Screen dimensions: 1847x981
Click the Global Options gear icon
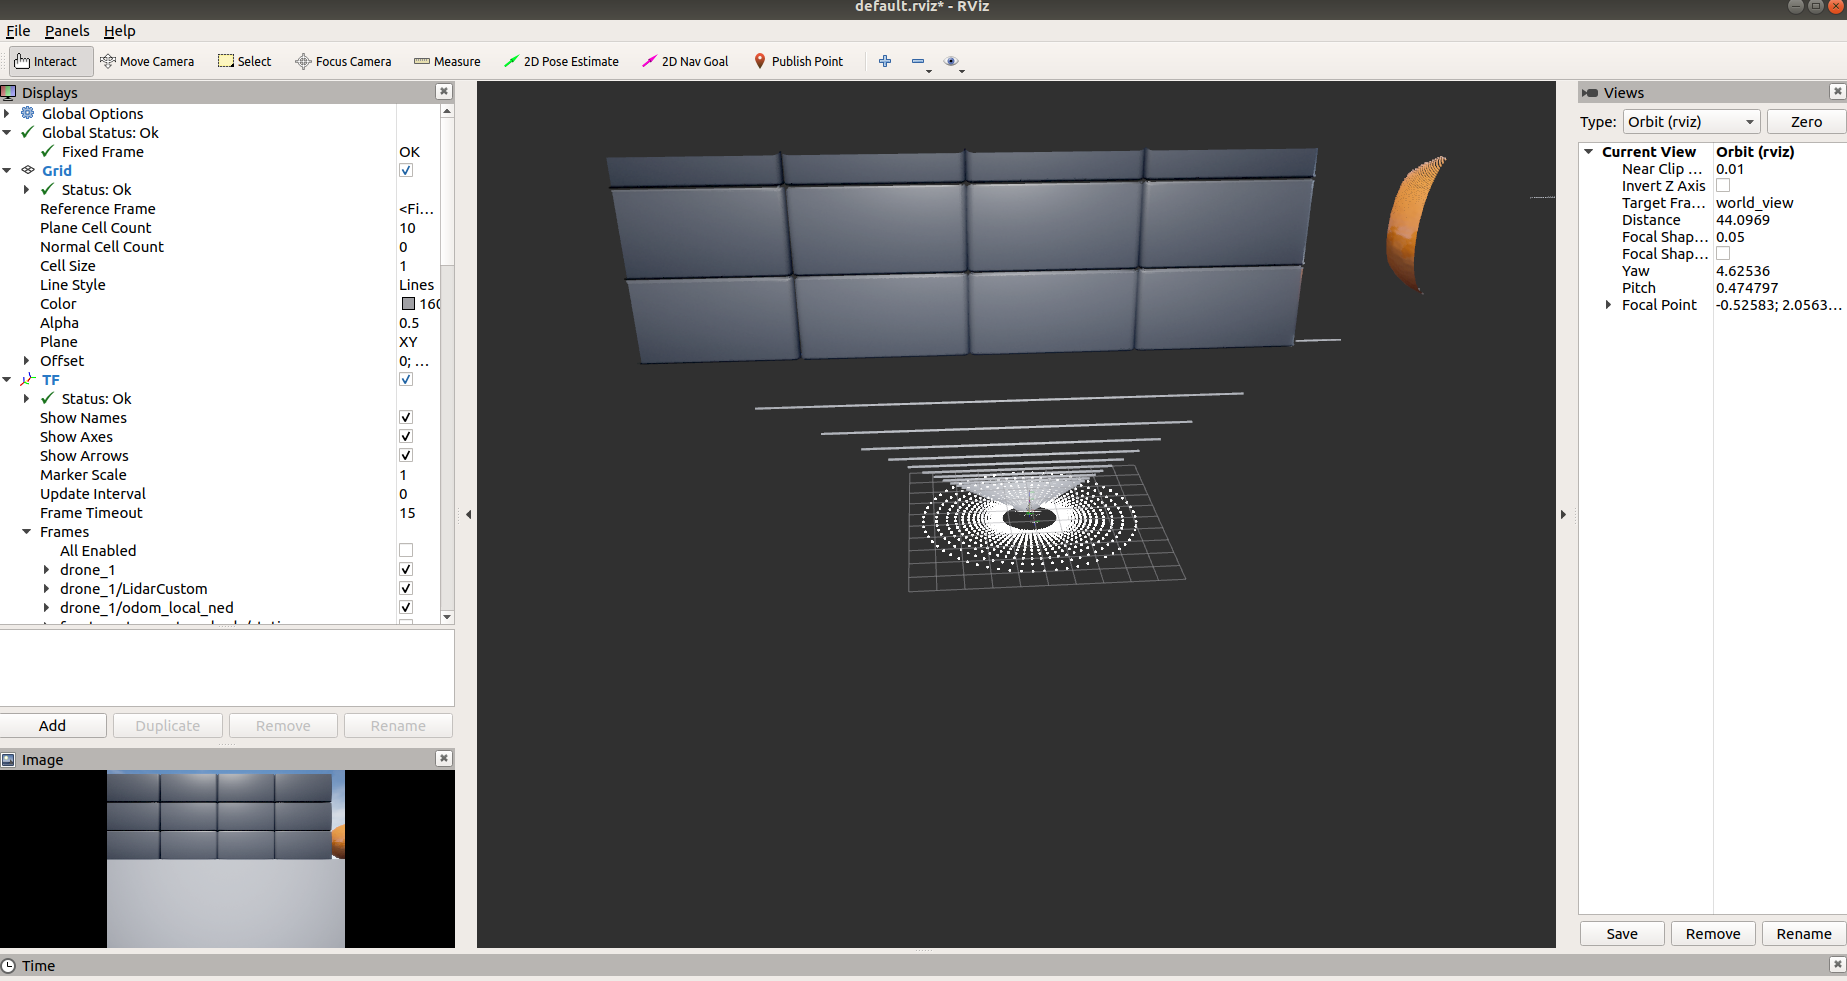28,113
